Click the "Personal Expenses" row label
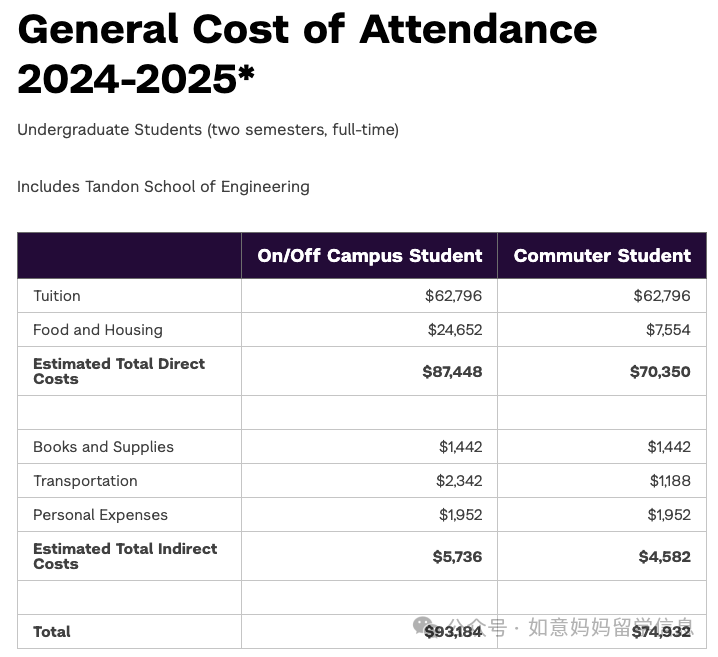This screenshot has width=718, height=657. [100, 515]
